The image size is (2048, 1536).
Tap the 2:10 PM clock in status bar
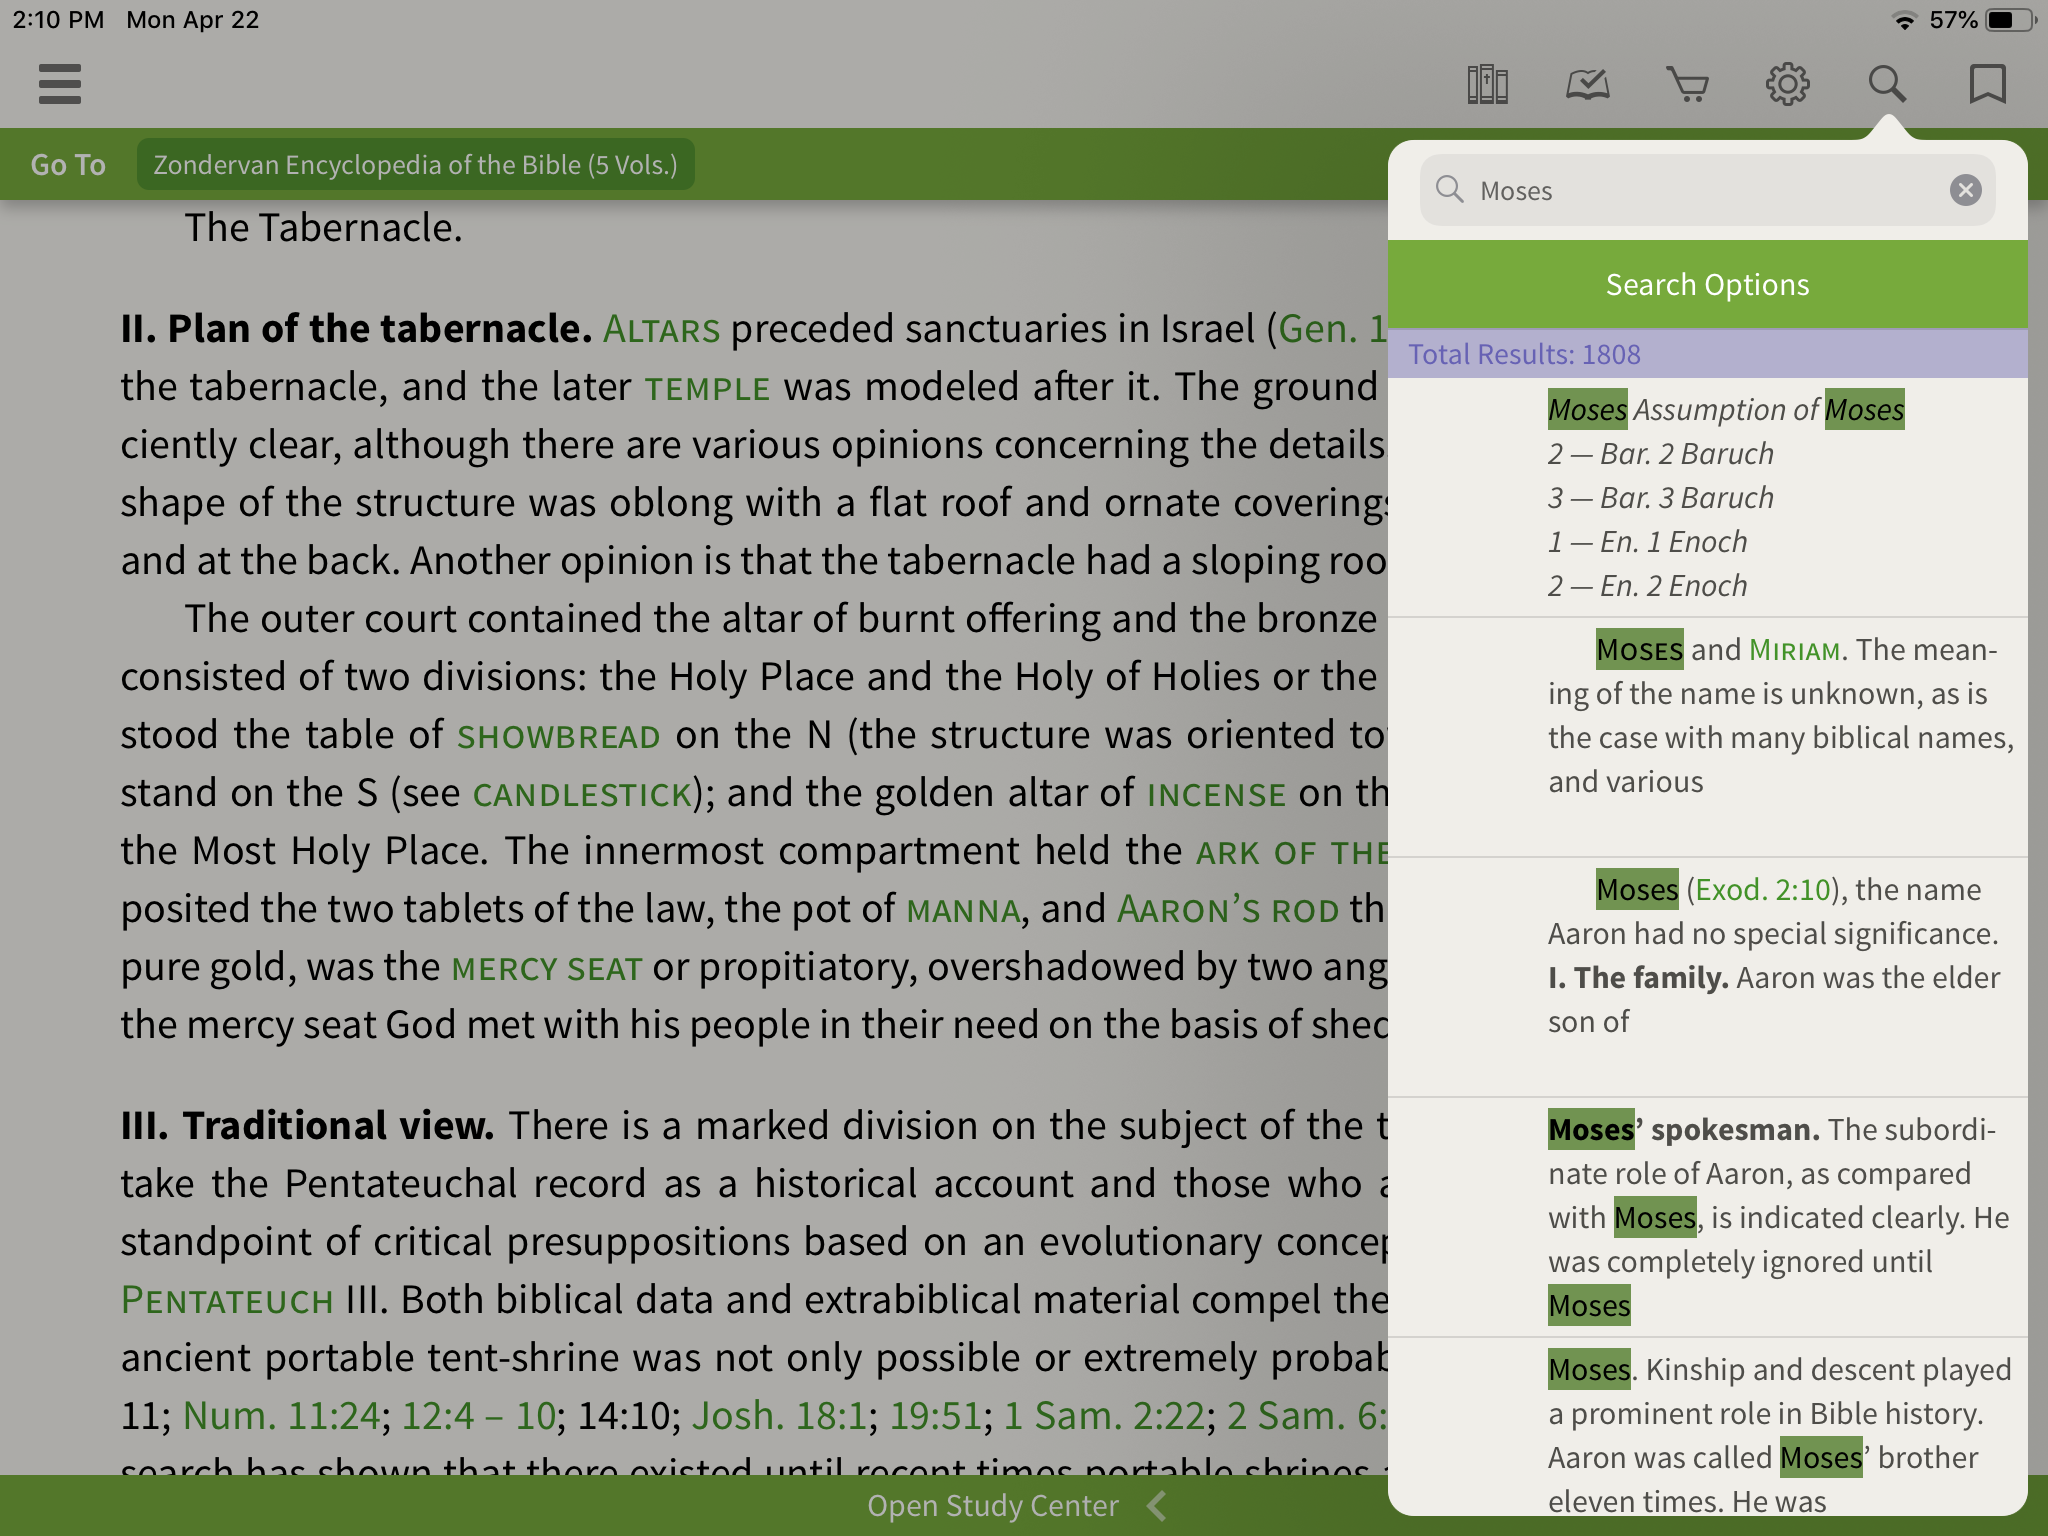(x=58, y=20)
